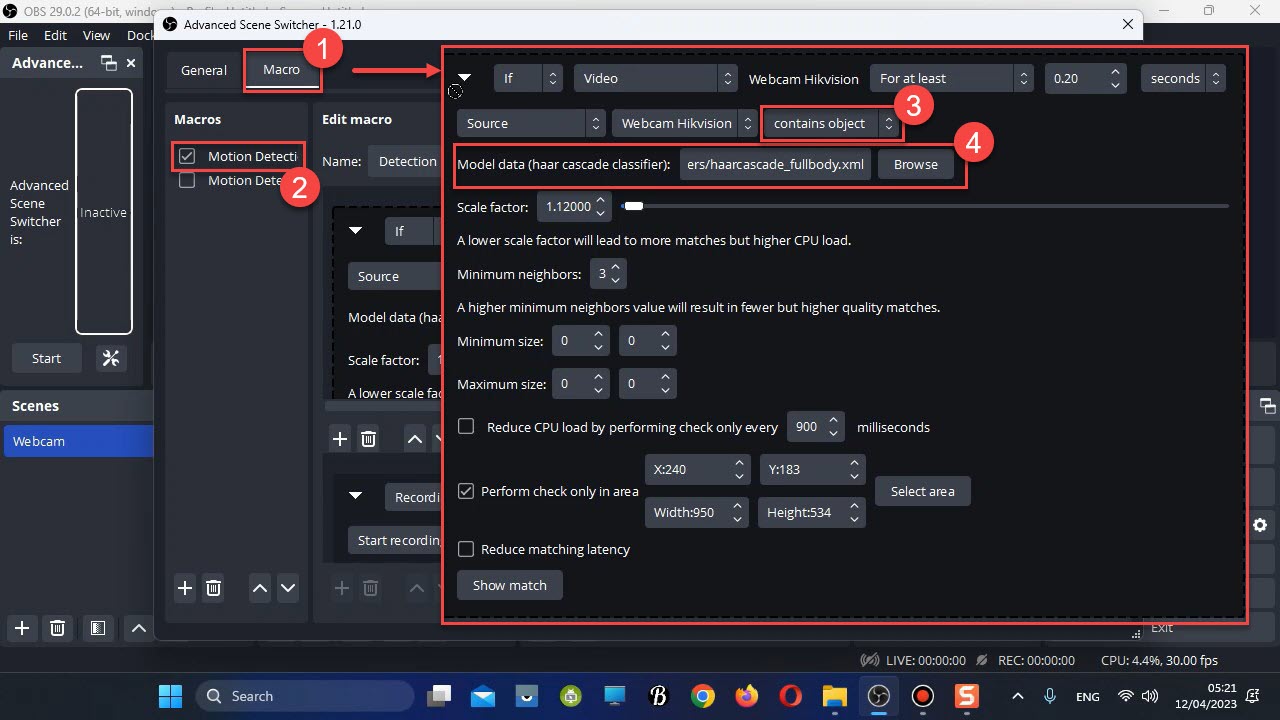The width and height of the screenshot is (1280, 720).
Task: Enable the second Motion Detection macro checkbox
Action: (x=186, y=181)
